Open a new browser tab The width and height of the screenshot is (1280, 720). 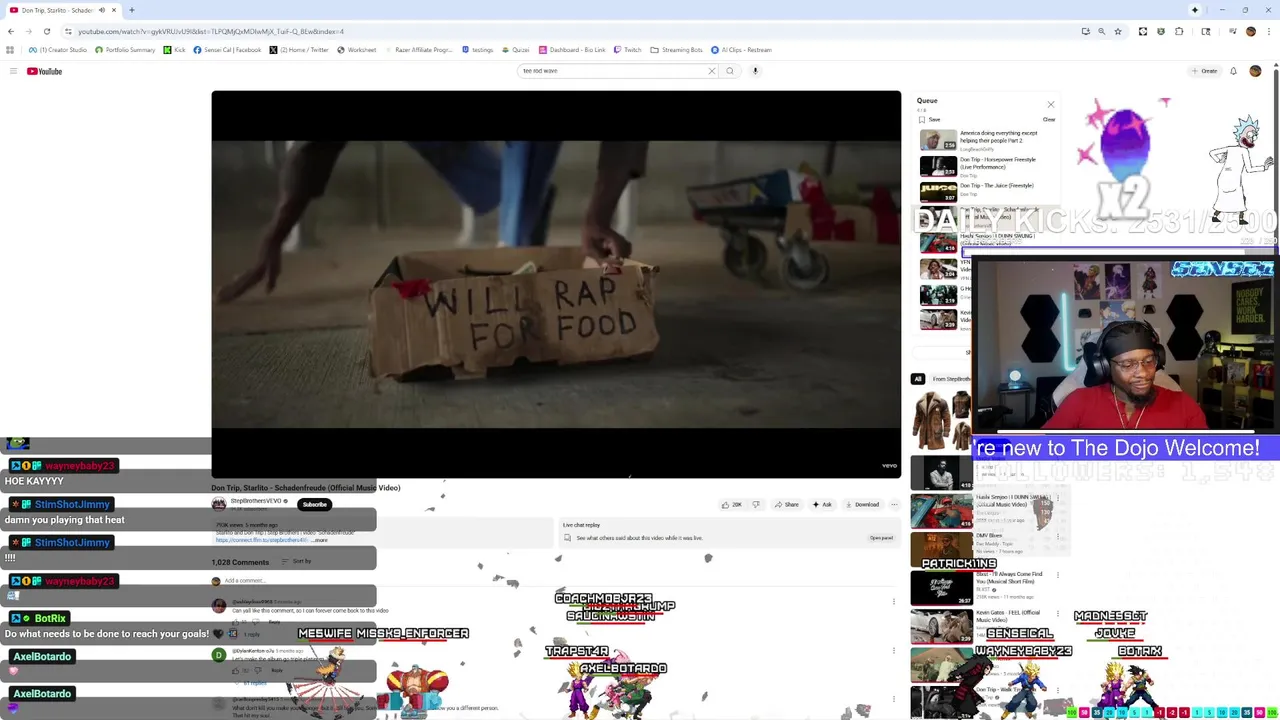coord(131,10)
